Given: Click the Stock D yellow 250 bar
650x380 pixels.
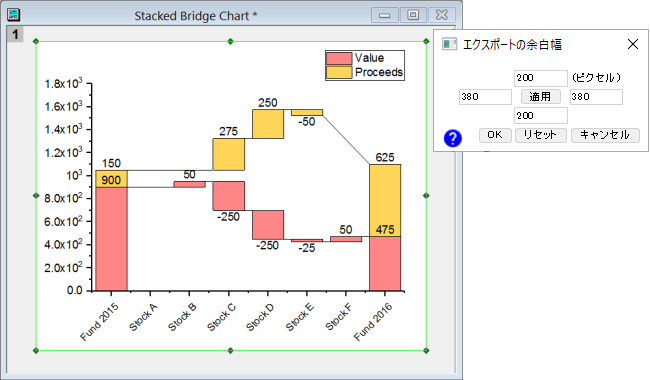Looking at the screenshot, I should (x=268, y=124).
